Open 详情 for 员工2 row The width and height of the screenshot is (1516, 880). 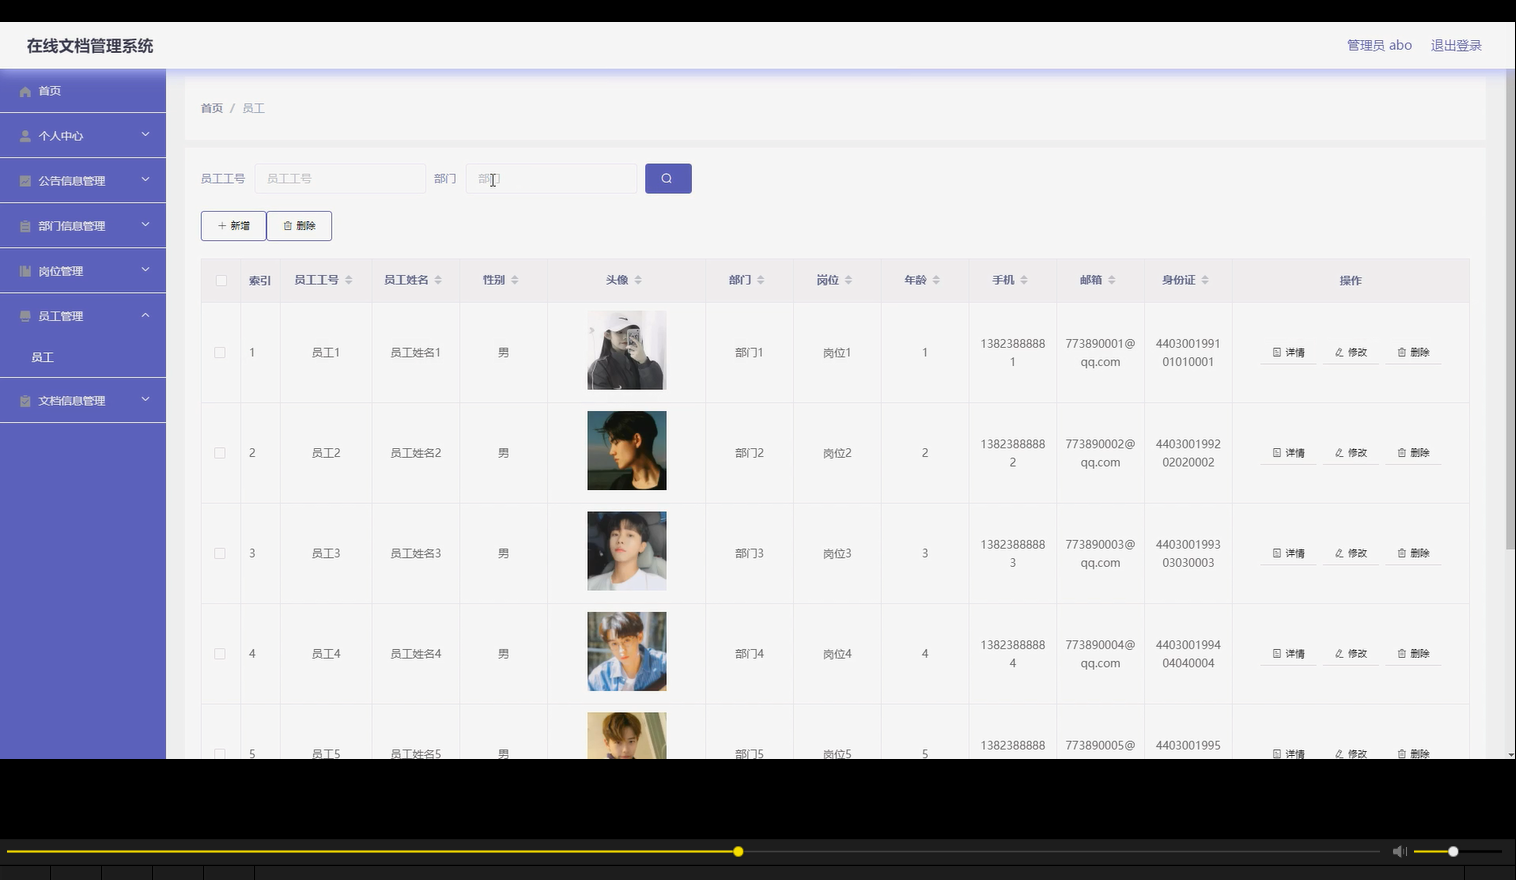[x=1288, y=453]
